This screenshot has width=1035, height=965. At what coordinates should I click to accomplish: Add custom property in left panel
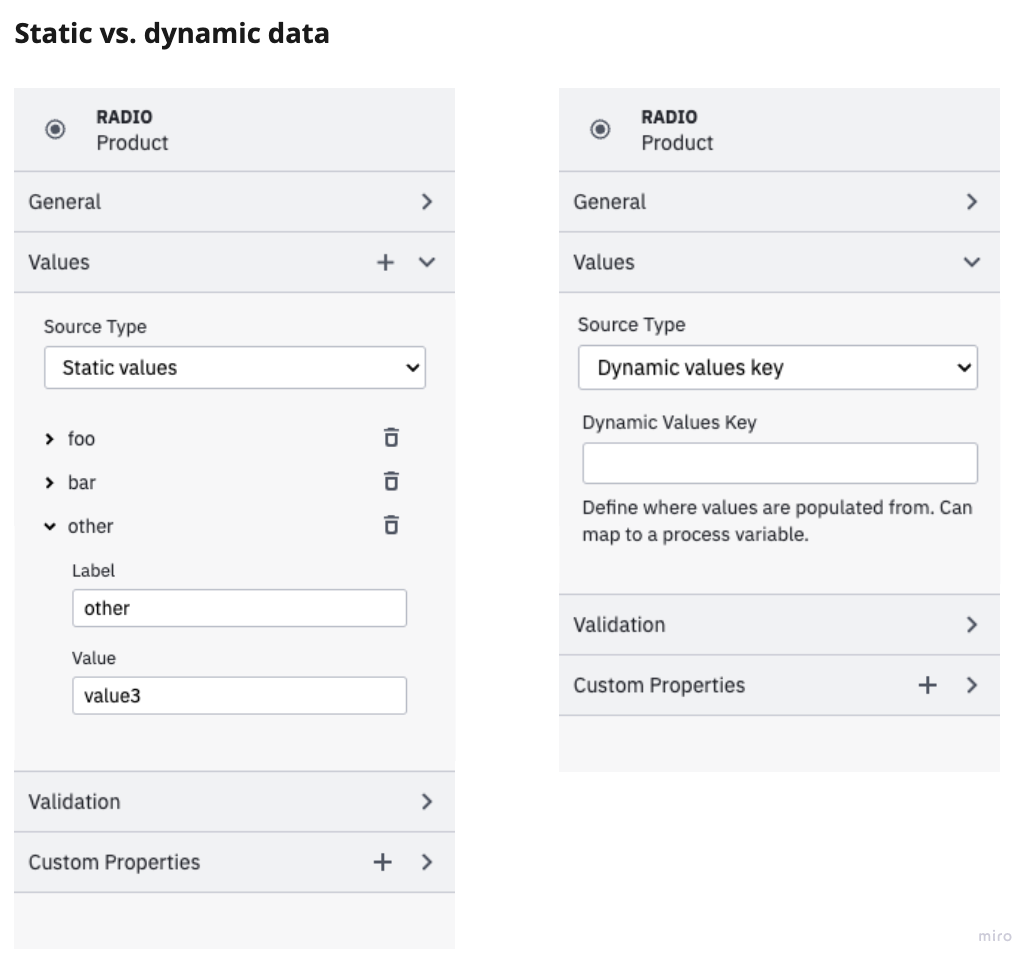tap(382, 862)
